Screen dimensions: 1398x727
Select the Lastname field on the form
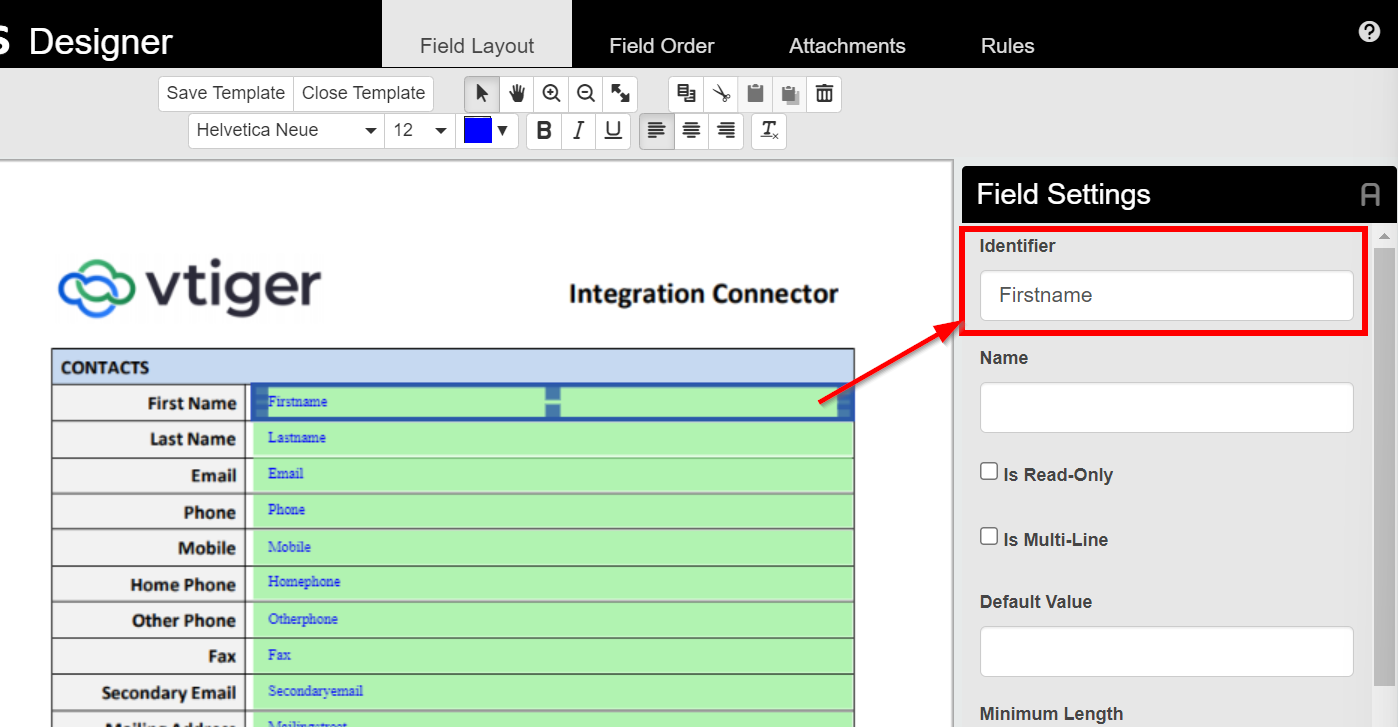coord(553,438)
